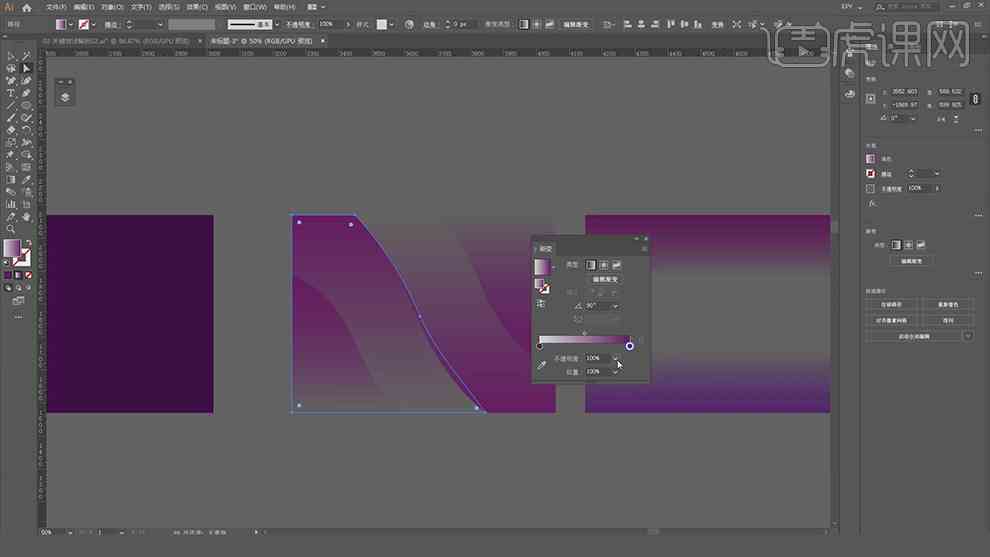The width and height of the screenshot is (990, 557).
Task: Select the Artboard tool
Action: [26, 205]
